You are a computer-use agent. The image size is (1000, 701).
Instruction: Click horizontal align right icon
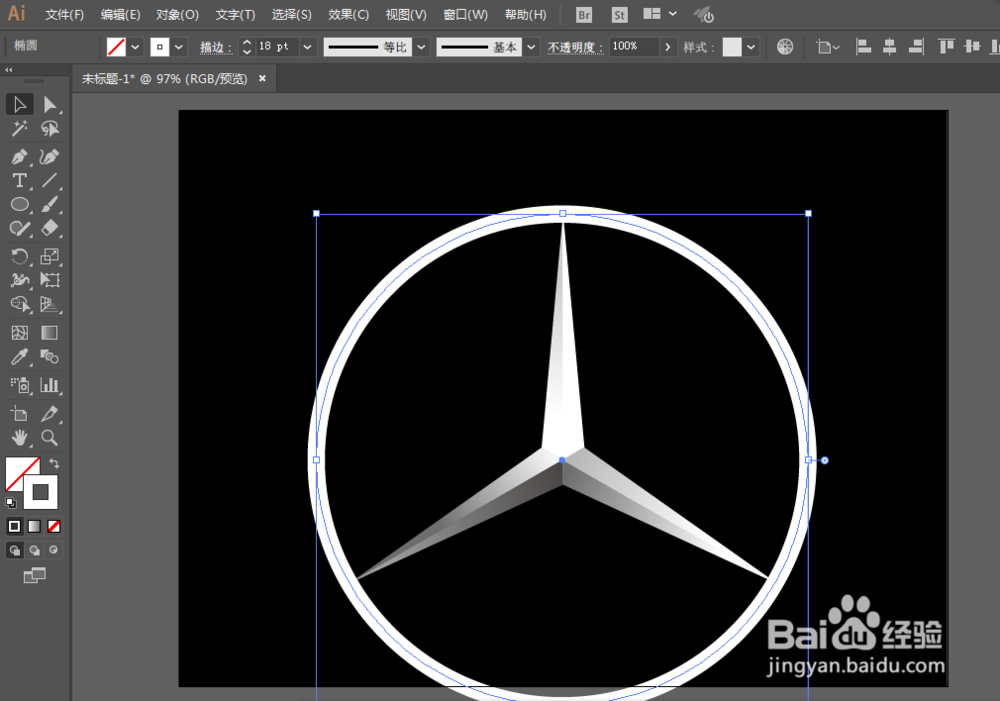916,47
